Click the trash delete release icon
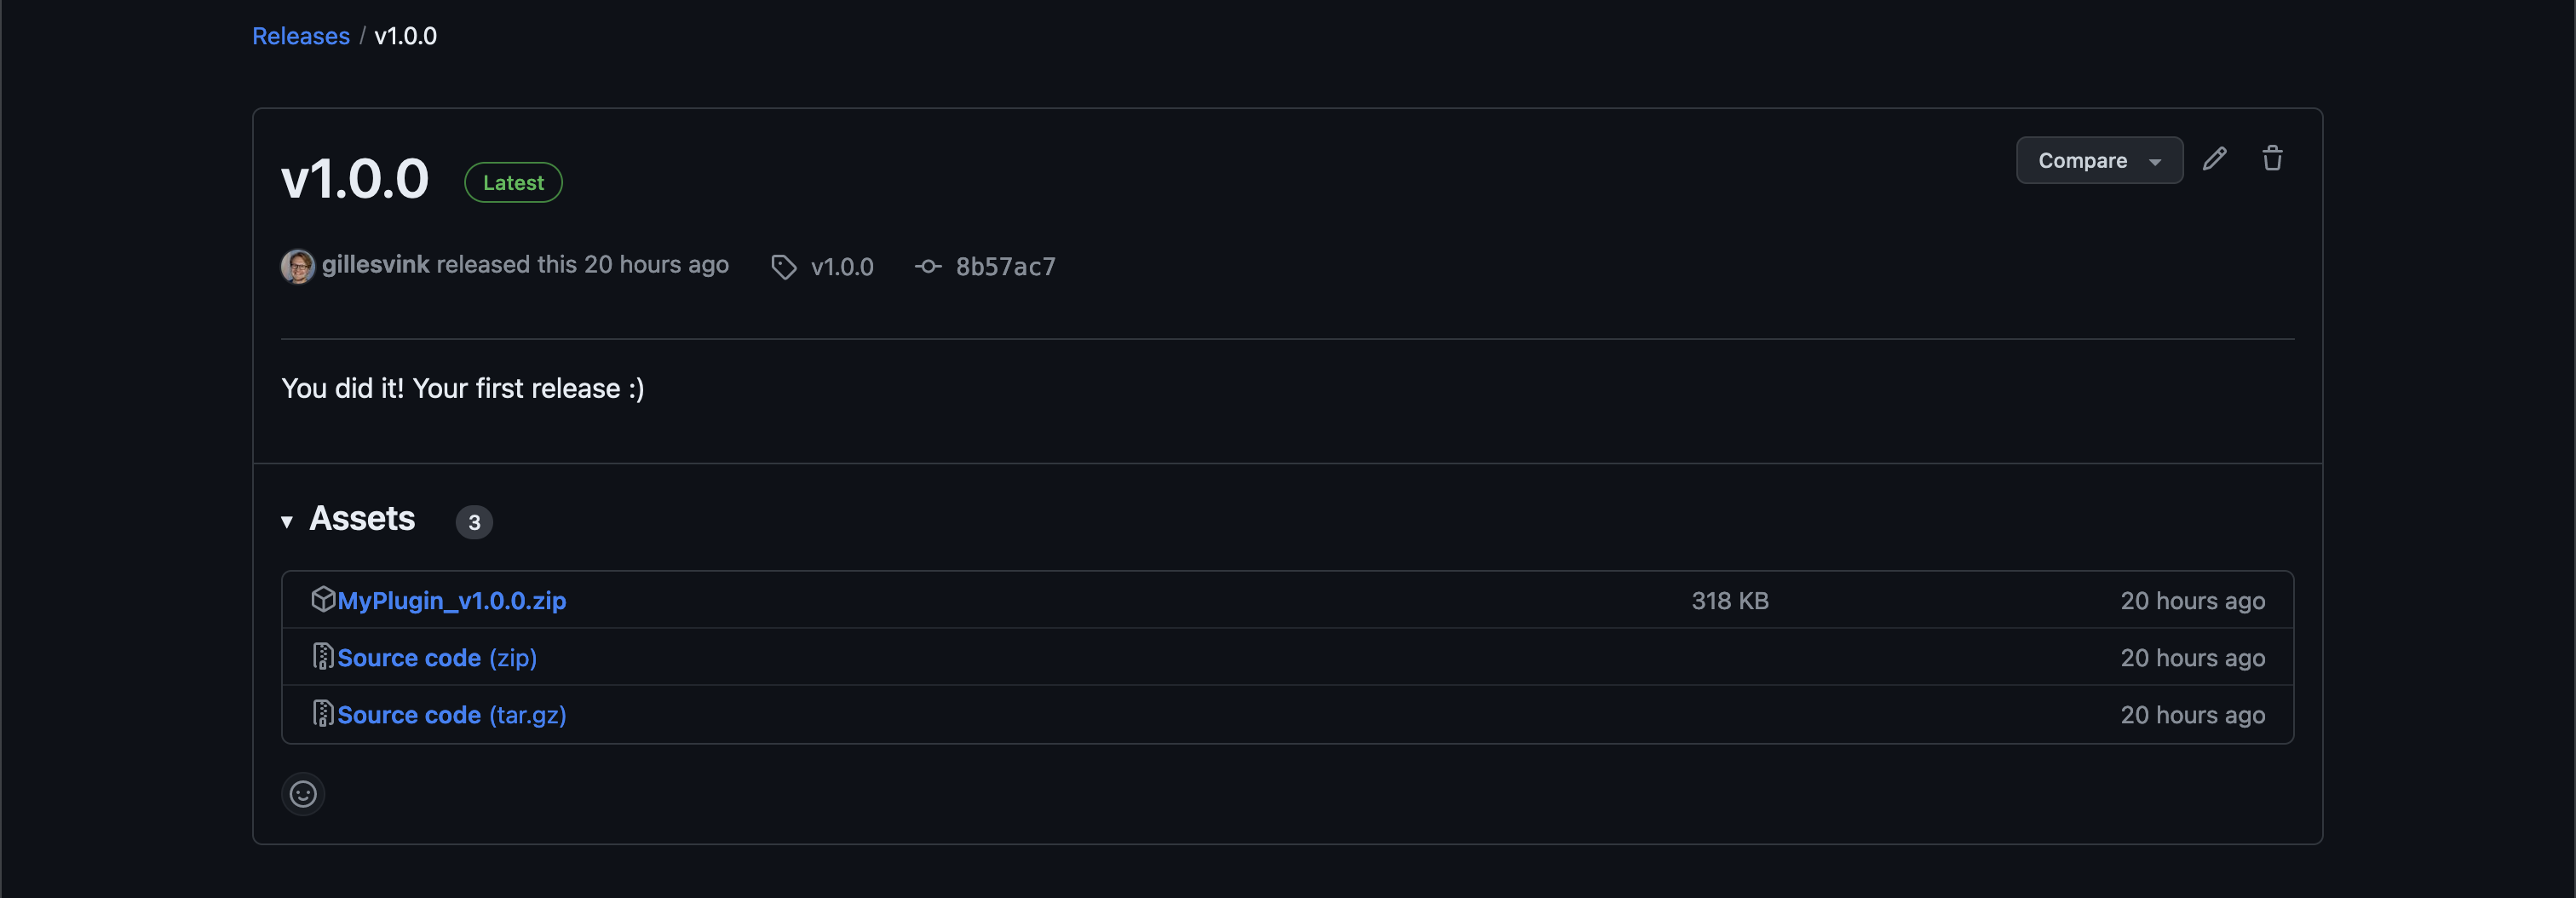The image size is (2576, 898). (x=2272, y=159)
